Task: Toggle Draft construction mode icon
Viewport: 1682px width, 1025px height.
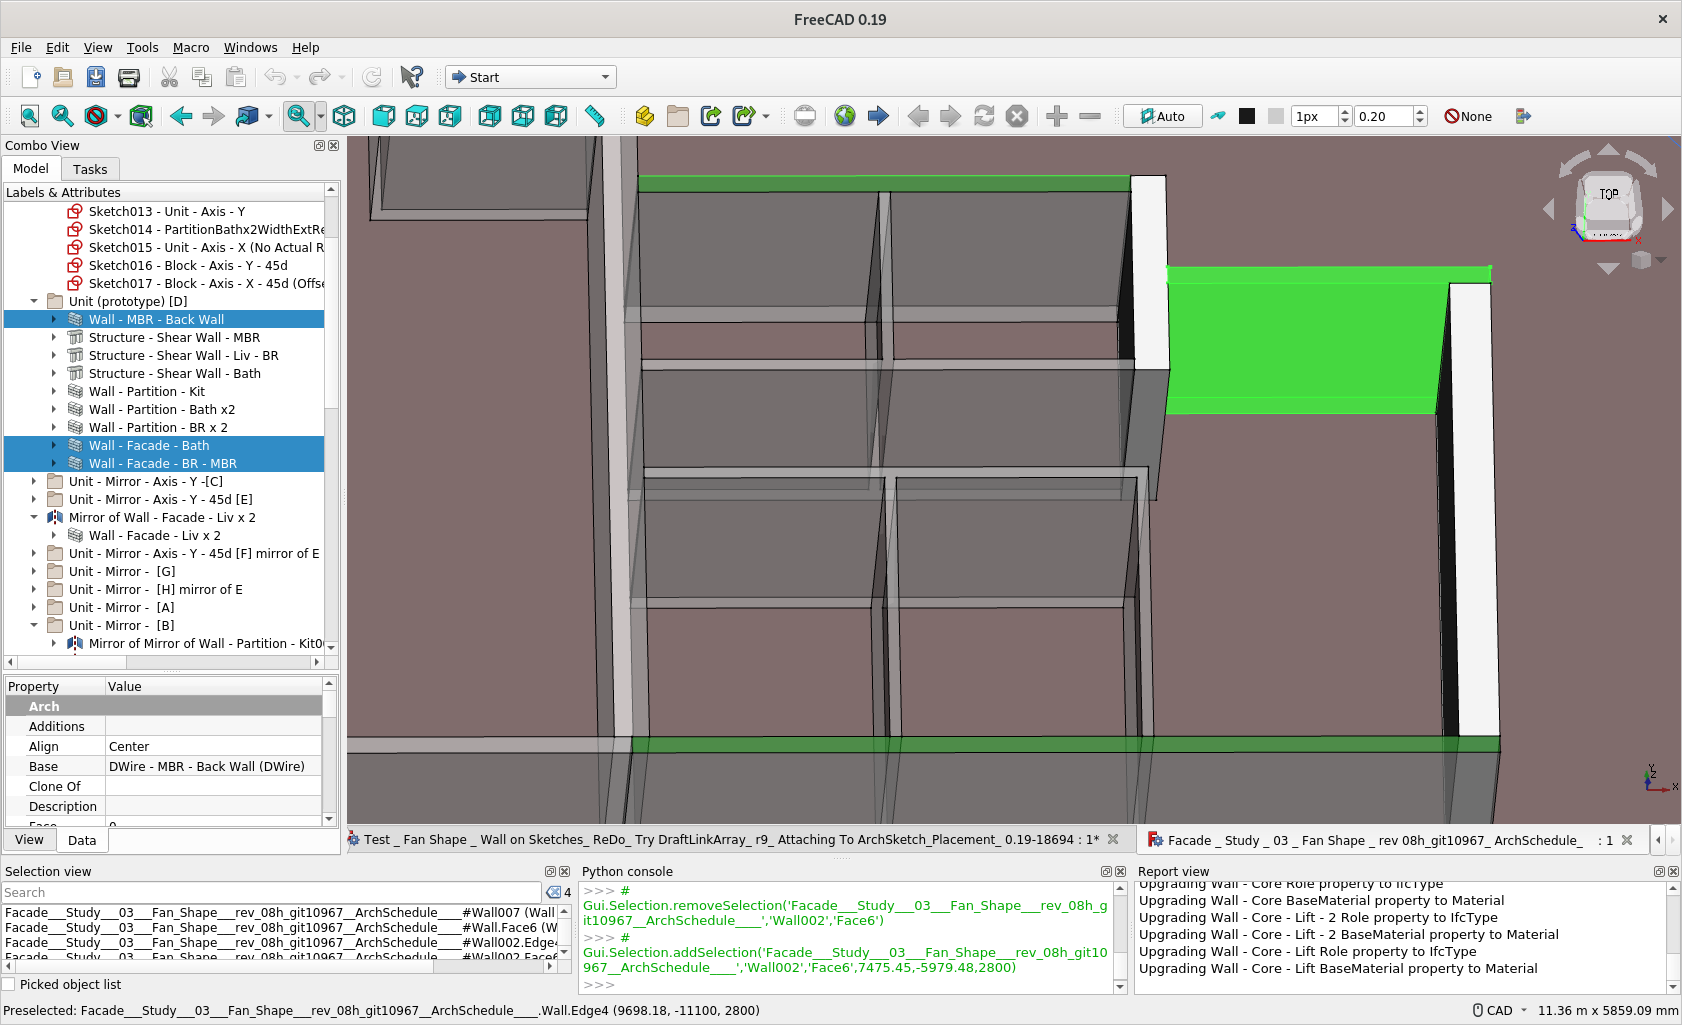Action: tap(1218, 116)
